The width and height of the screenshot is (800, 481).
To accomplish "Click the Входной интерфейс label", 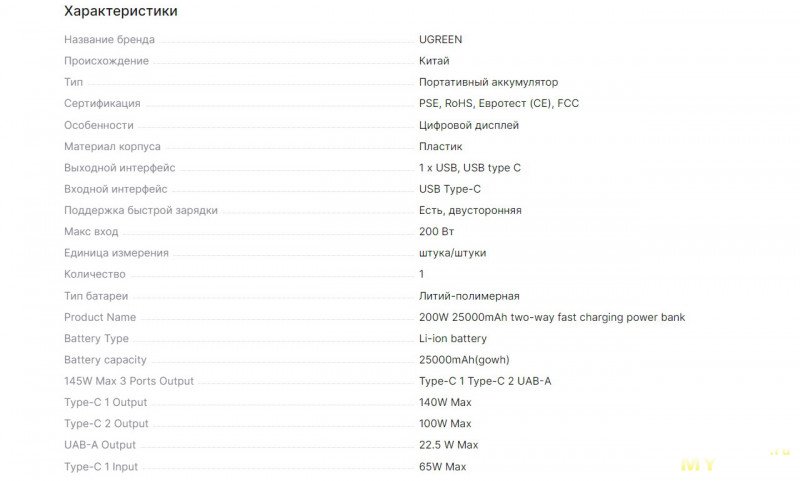I will point(116,189).
